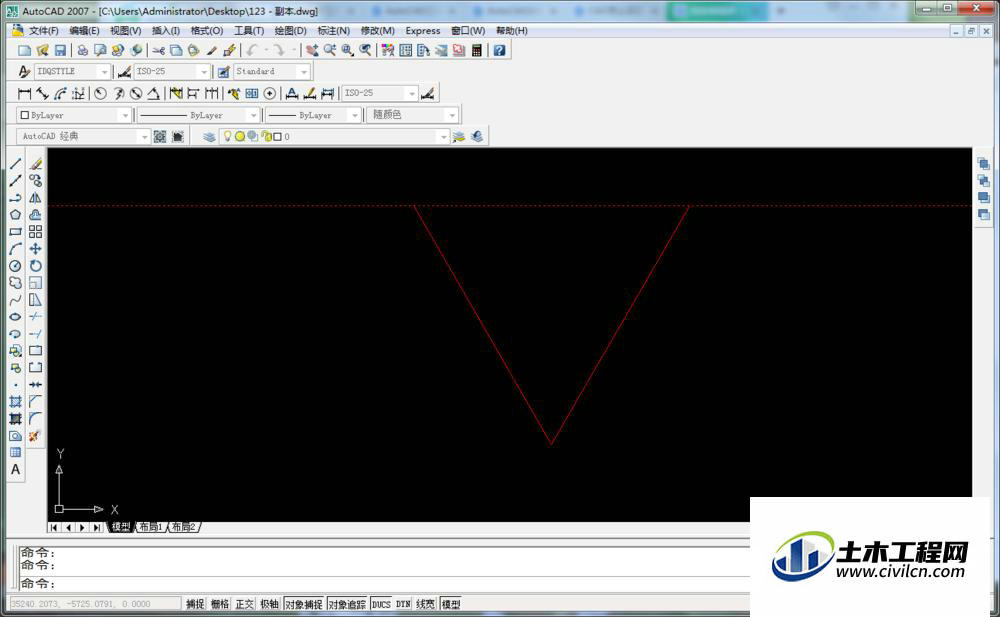The height and width of the screenshot is (617, 1000).
Task: Switch to the 布局2 layout tab
Action: pyautogui.click(x=184, y=527)
